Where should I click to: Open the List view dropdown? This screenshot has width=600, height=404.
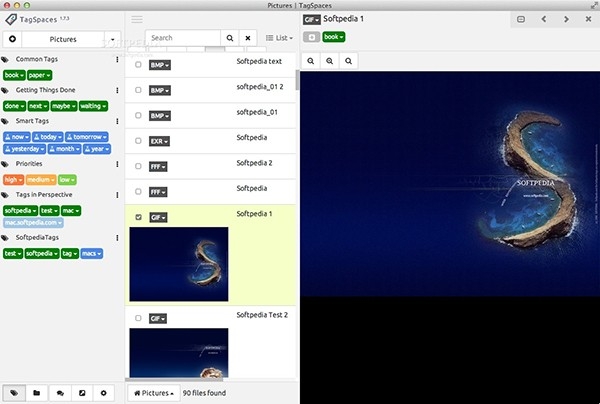click(x=279, y=38)
